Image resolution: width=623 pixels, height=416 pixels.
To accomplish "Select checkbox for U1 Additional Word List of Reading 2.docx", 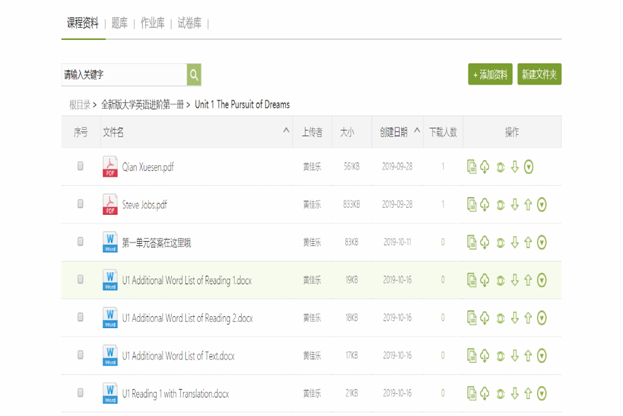I will click(x=81, y=318).
